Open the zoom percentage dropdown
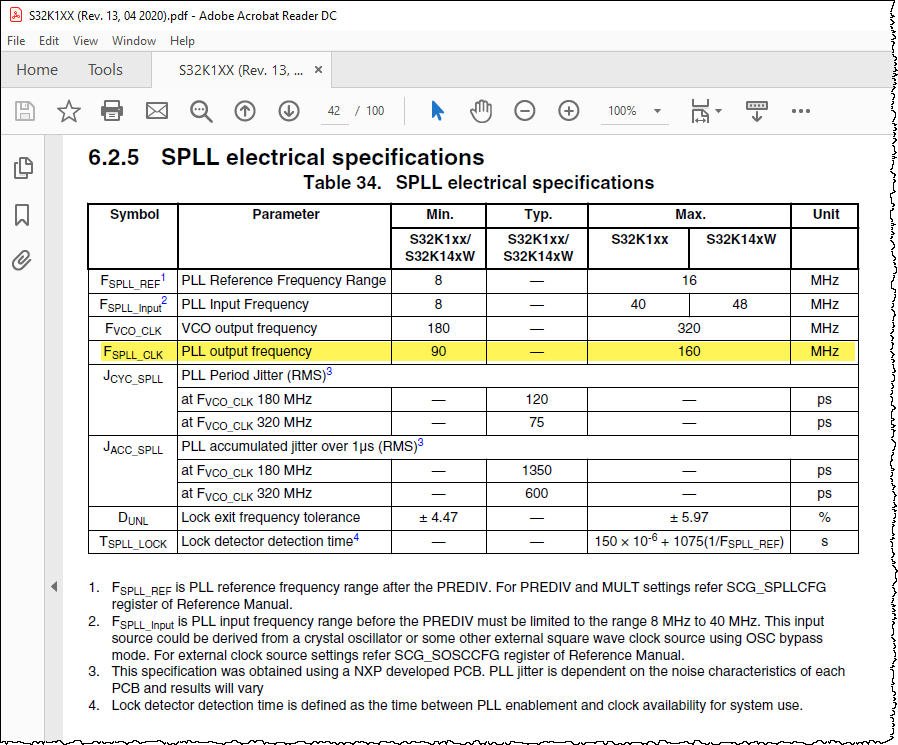The image size is (898, 745). 655,111
